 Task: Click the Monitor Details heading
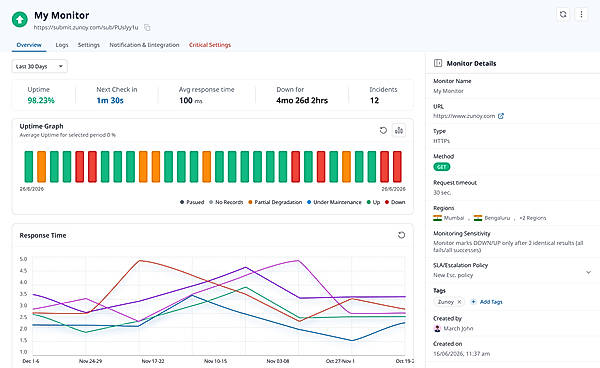[x=471, y=64]
